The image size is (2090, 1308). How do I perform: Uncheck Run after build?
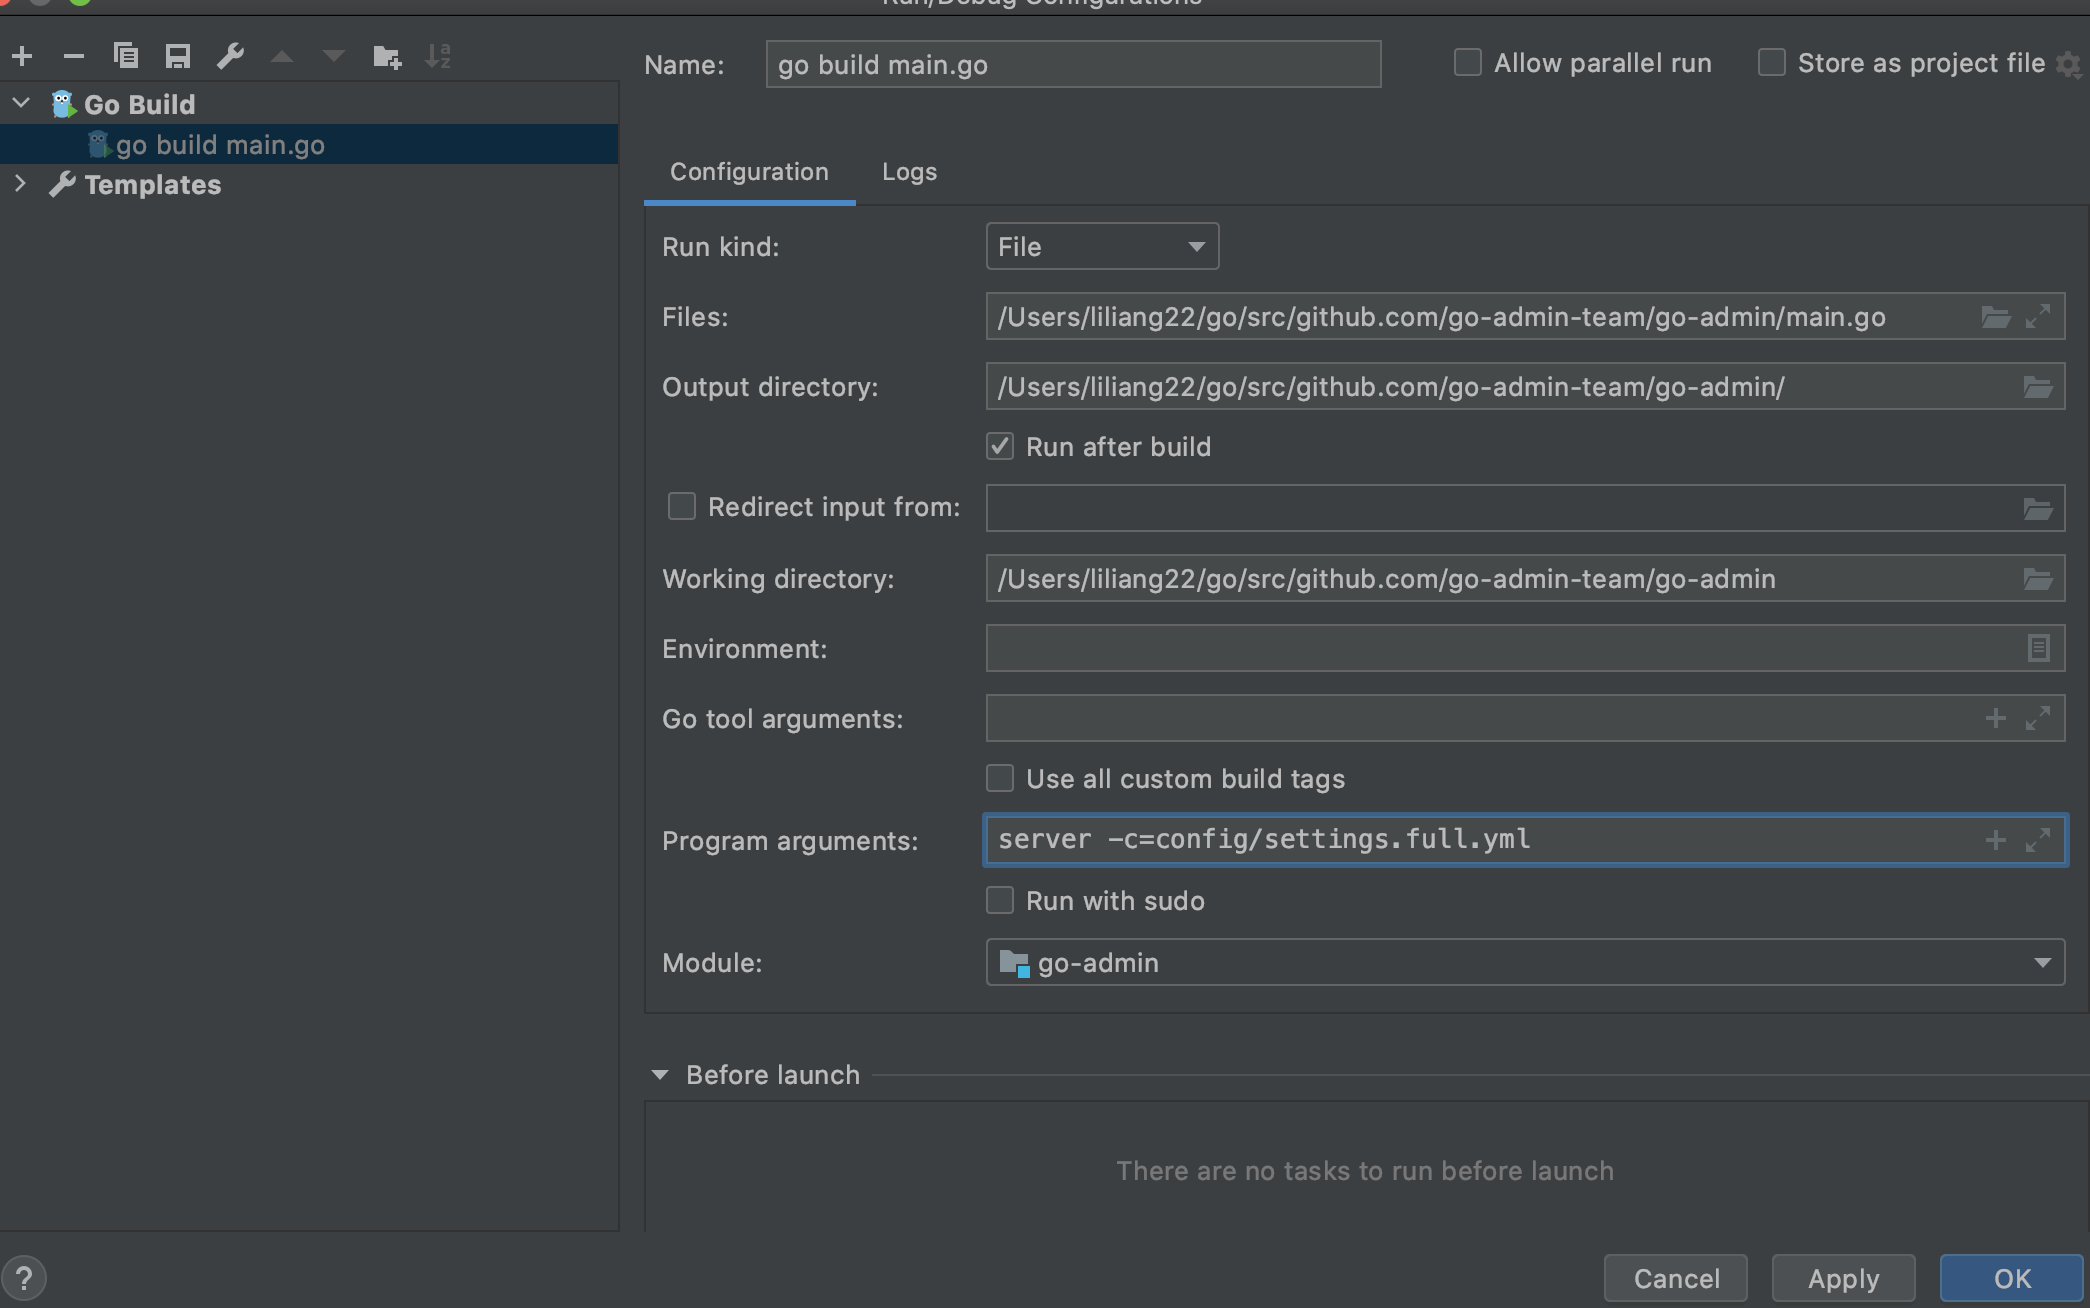(x=1000, y=446)
